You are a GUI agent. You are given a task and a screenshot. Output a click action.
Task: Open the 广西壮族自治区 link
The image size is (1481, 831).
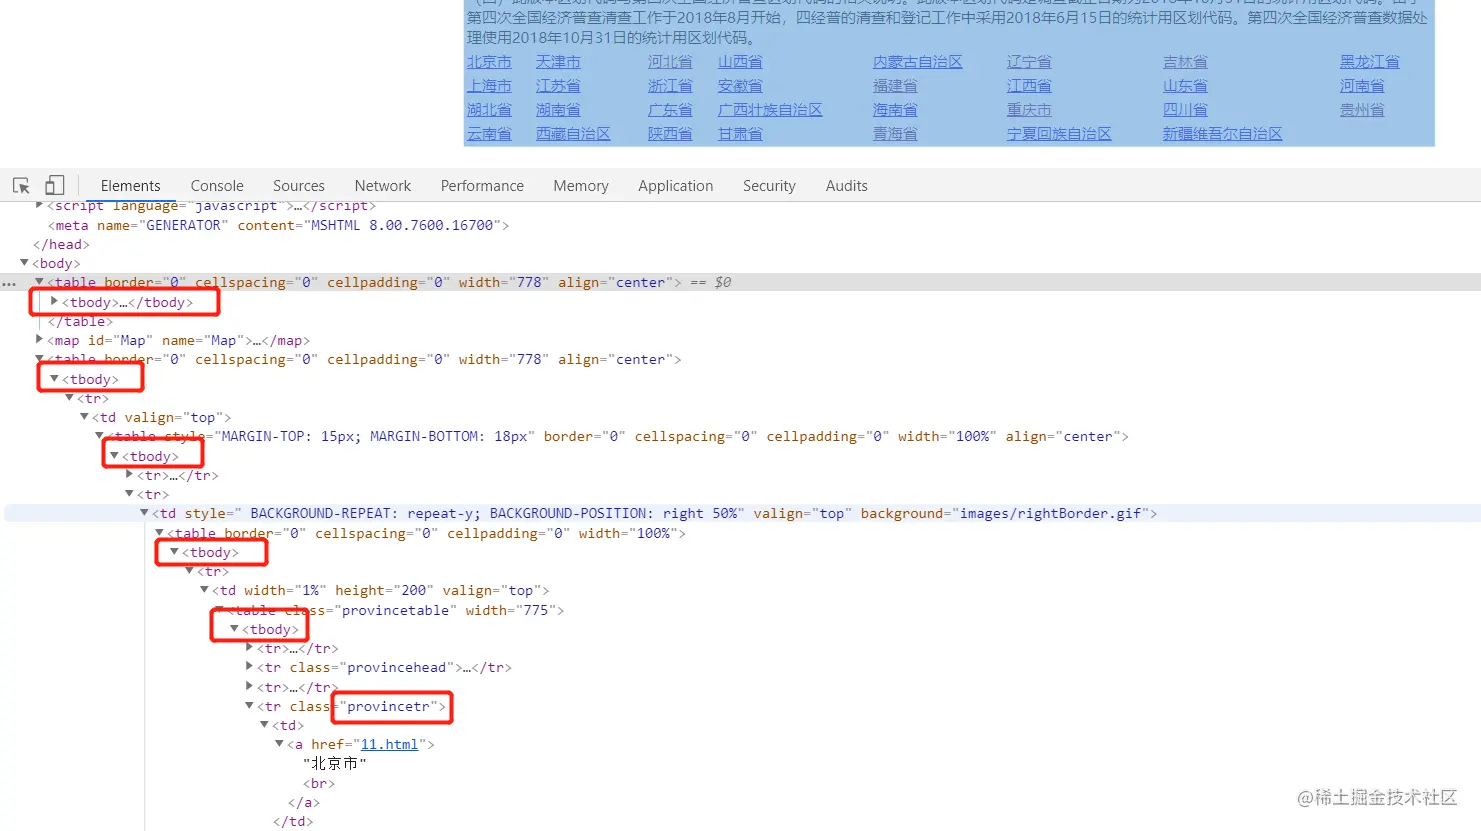pos(770,110)
